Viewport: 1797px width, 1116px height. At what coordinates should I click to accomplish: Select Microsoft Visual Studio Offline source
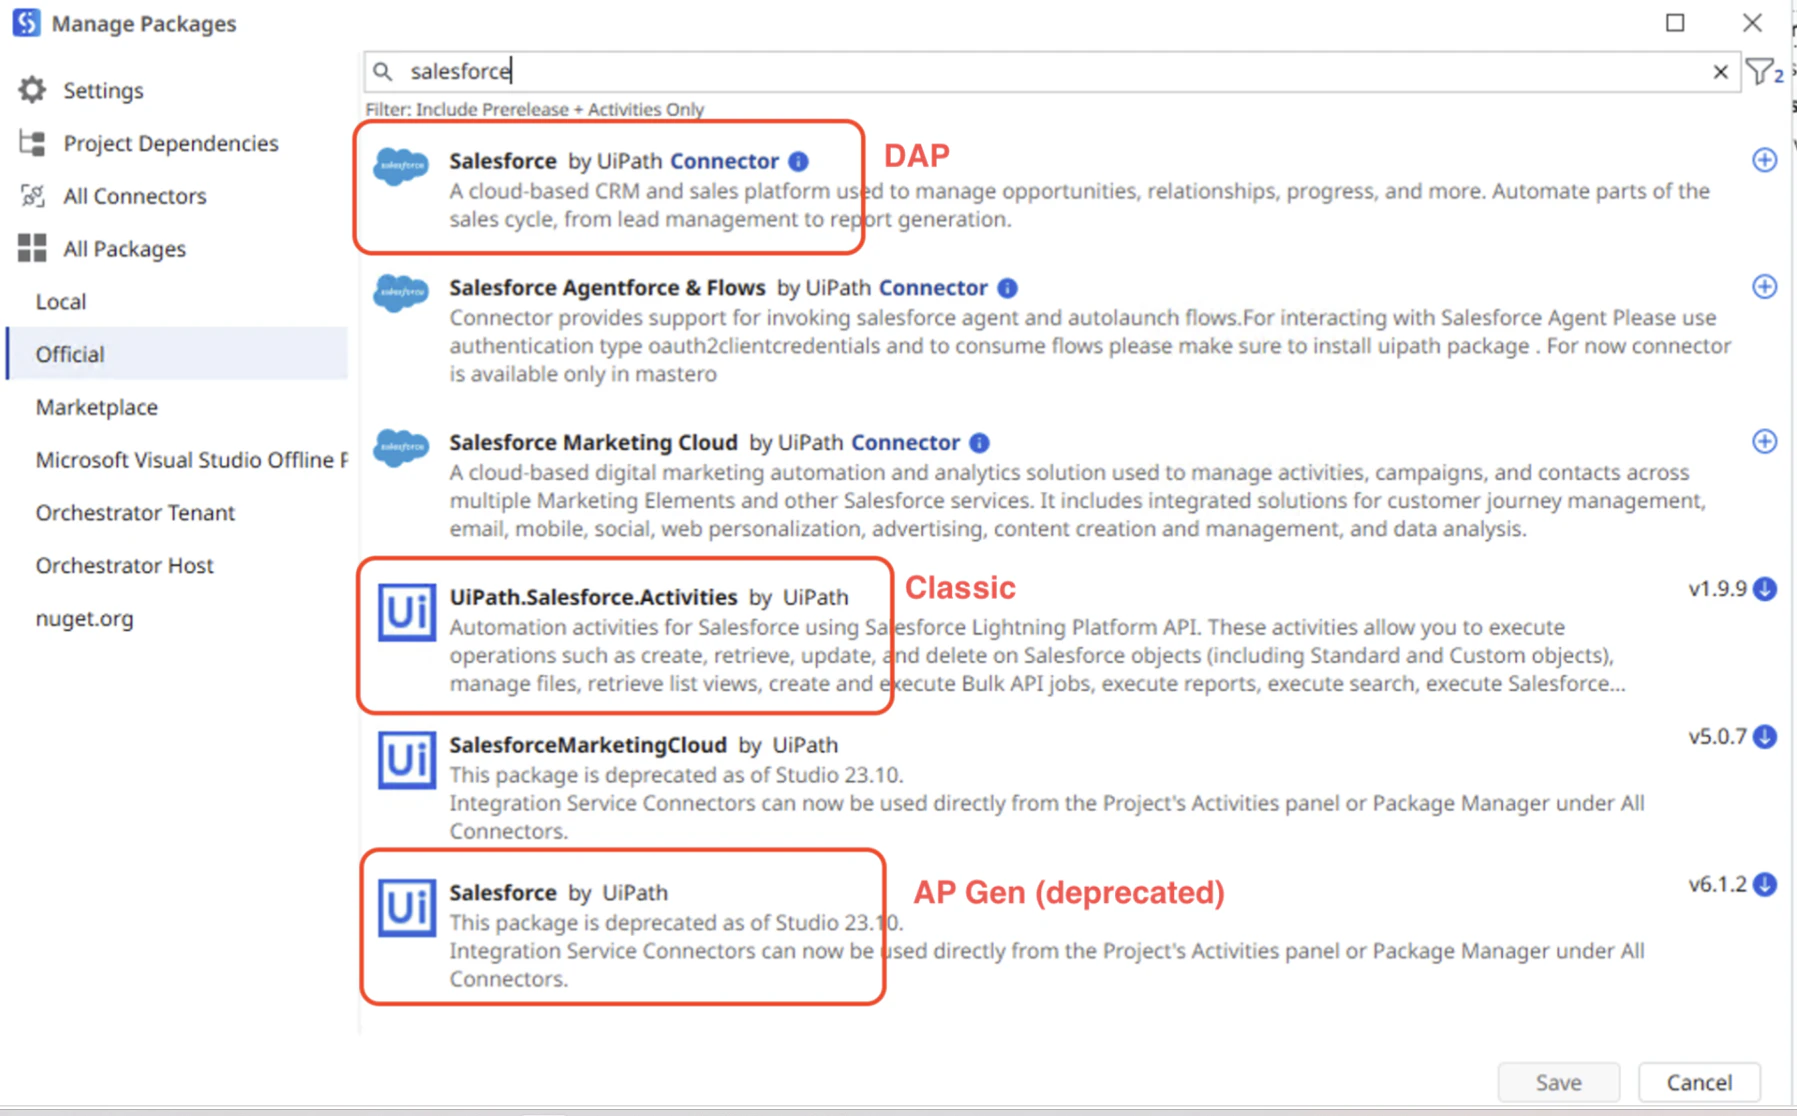(x=192, y=460)
